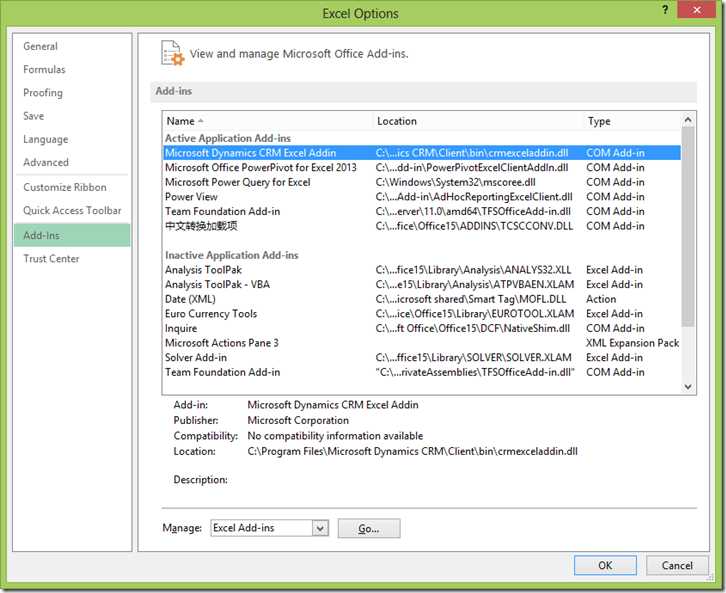The image size is (726, 593).
Task: Click the Cancel button
Action: tap(677, 565)
